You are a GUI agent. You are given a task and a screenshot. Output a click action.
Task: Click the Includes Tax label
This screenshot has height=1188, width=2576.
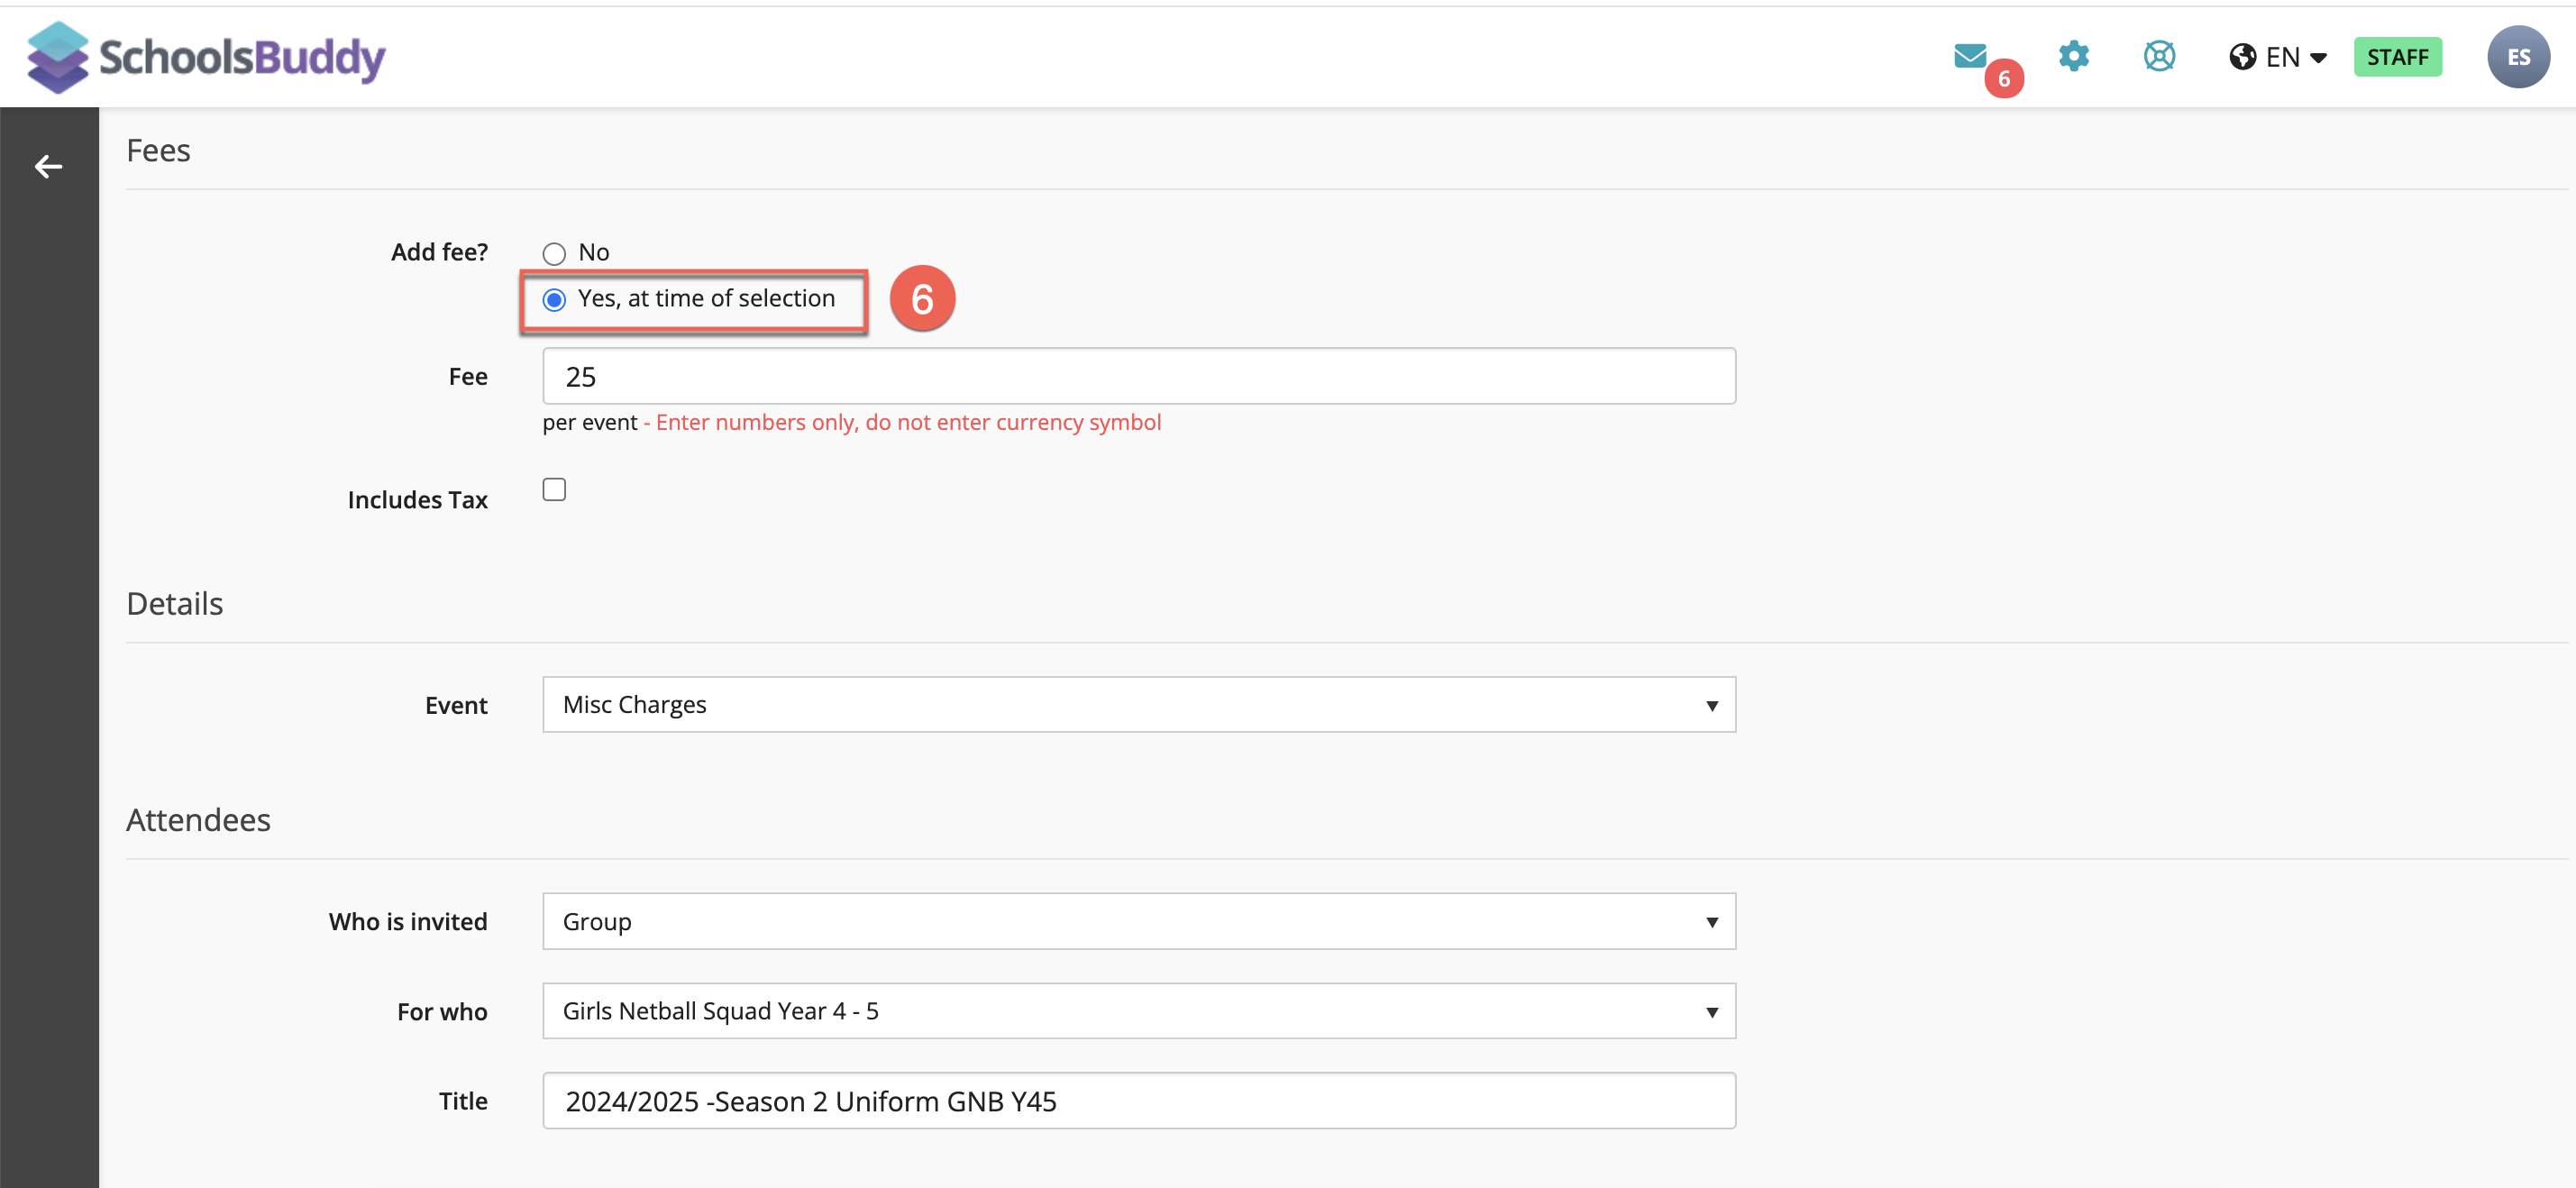click(417, 500)
